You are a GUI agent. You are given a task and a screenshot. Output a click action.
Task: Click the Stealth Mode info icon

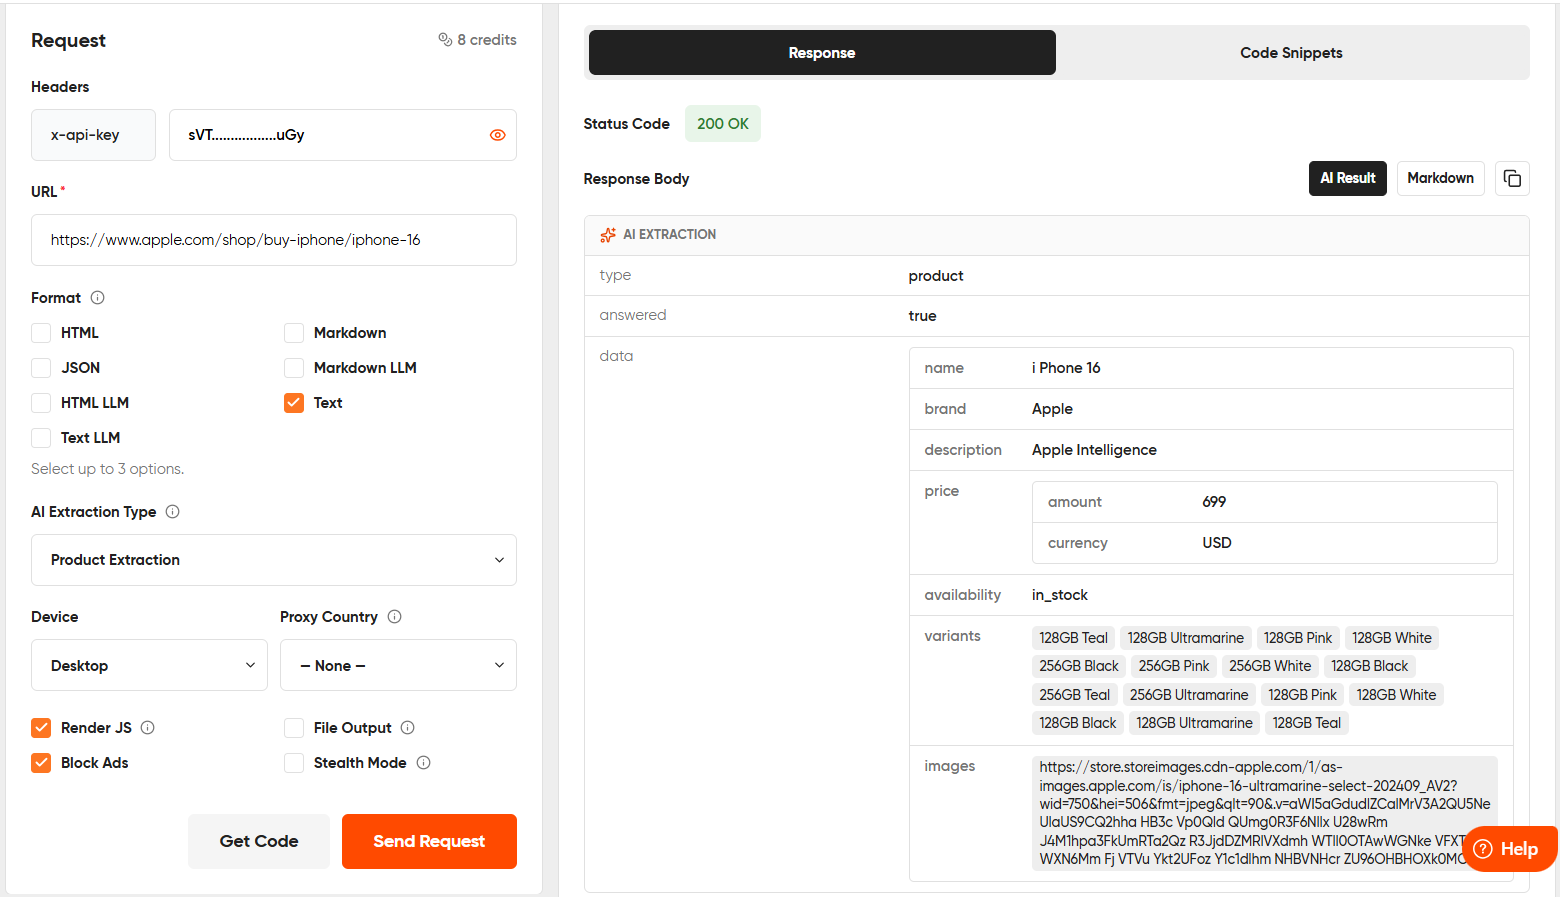point(423,762)
